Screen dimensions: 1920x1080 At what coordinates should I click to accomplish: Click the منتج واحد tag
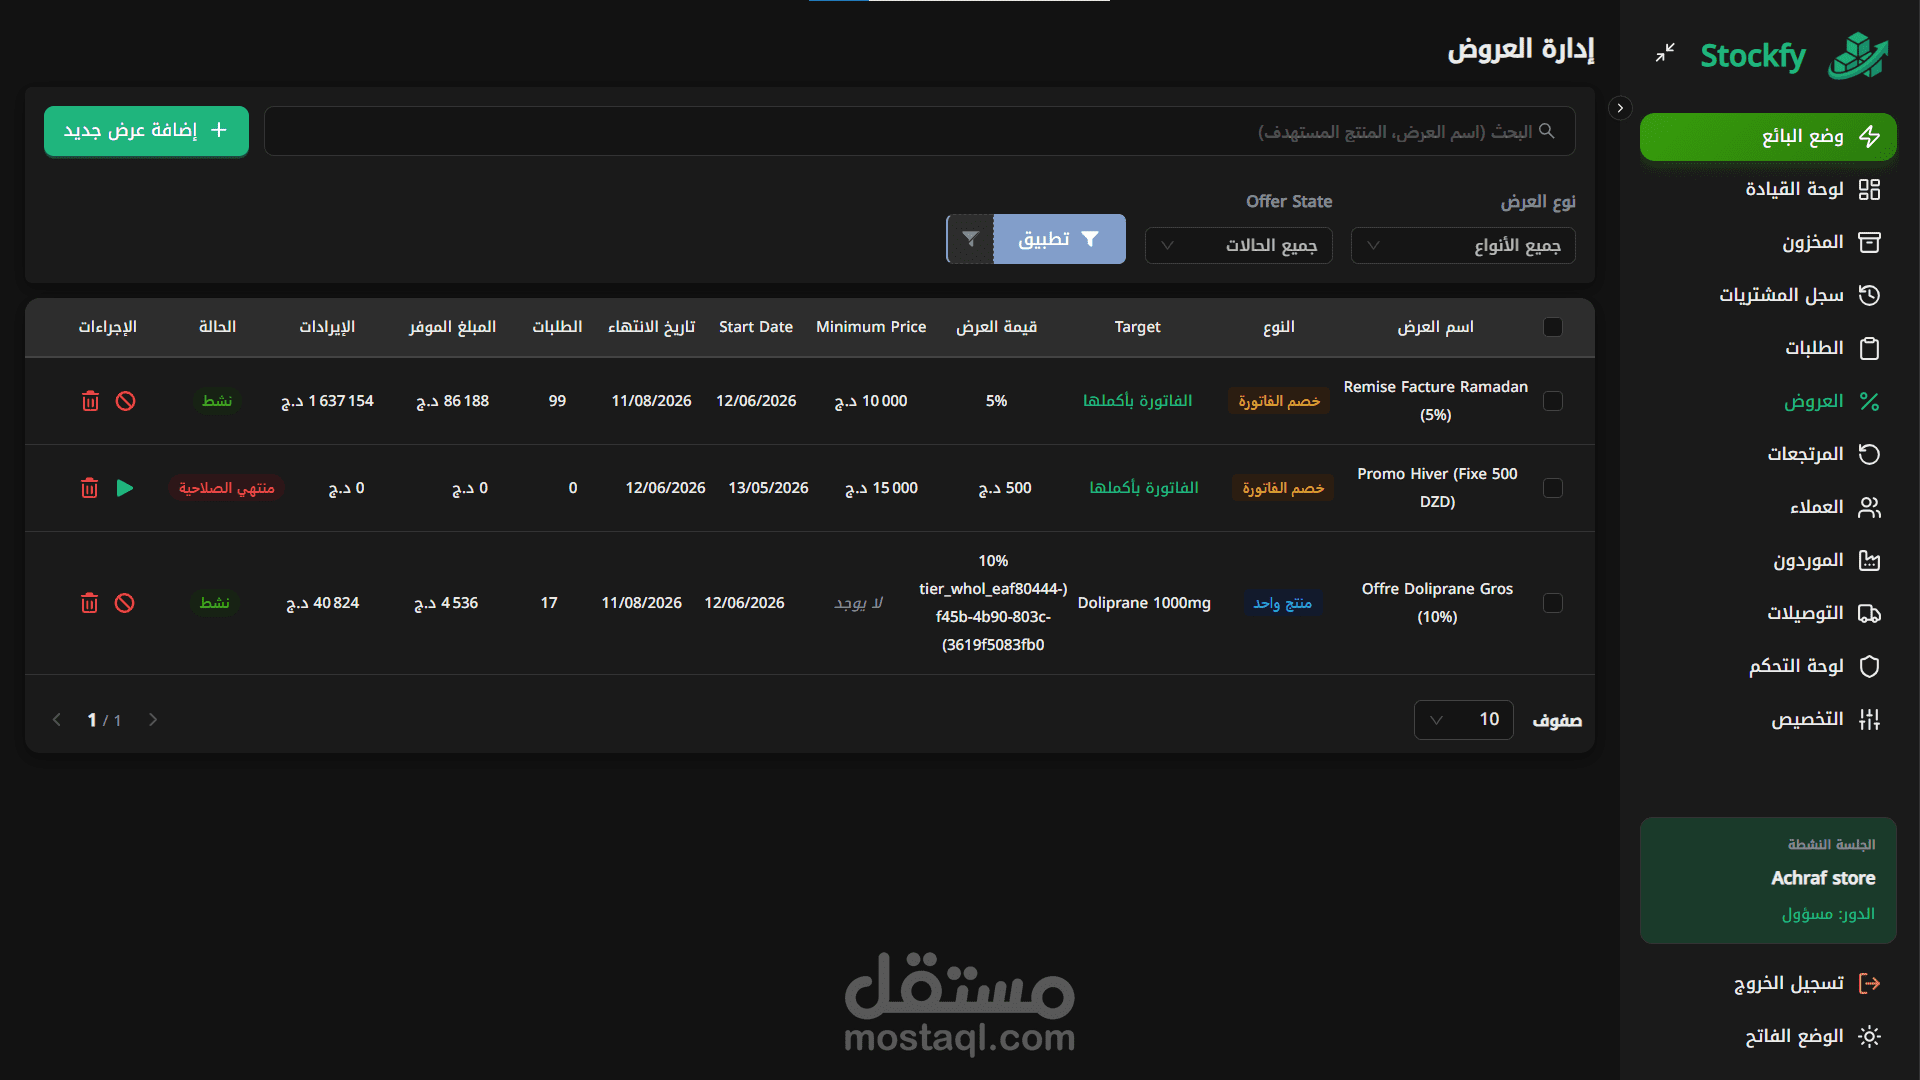pyautogui.click(x=1283, y=603)
